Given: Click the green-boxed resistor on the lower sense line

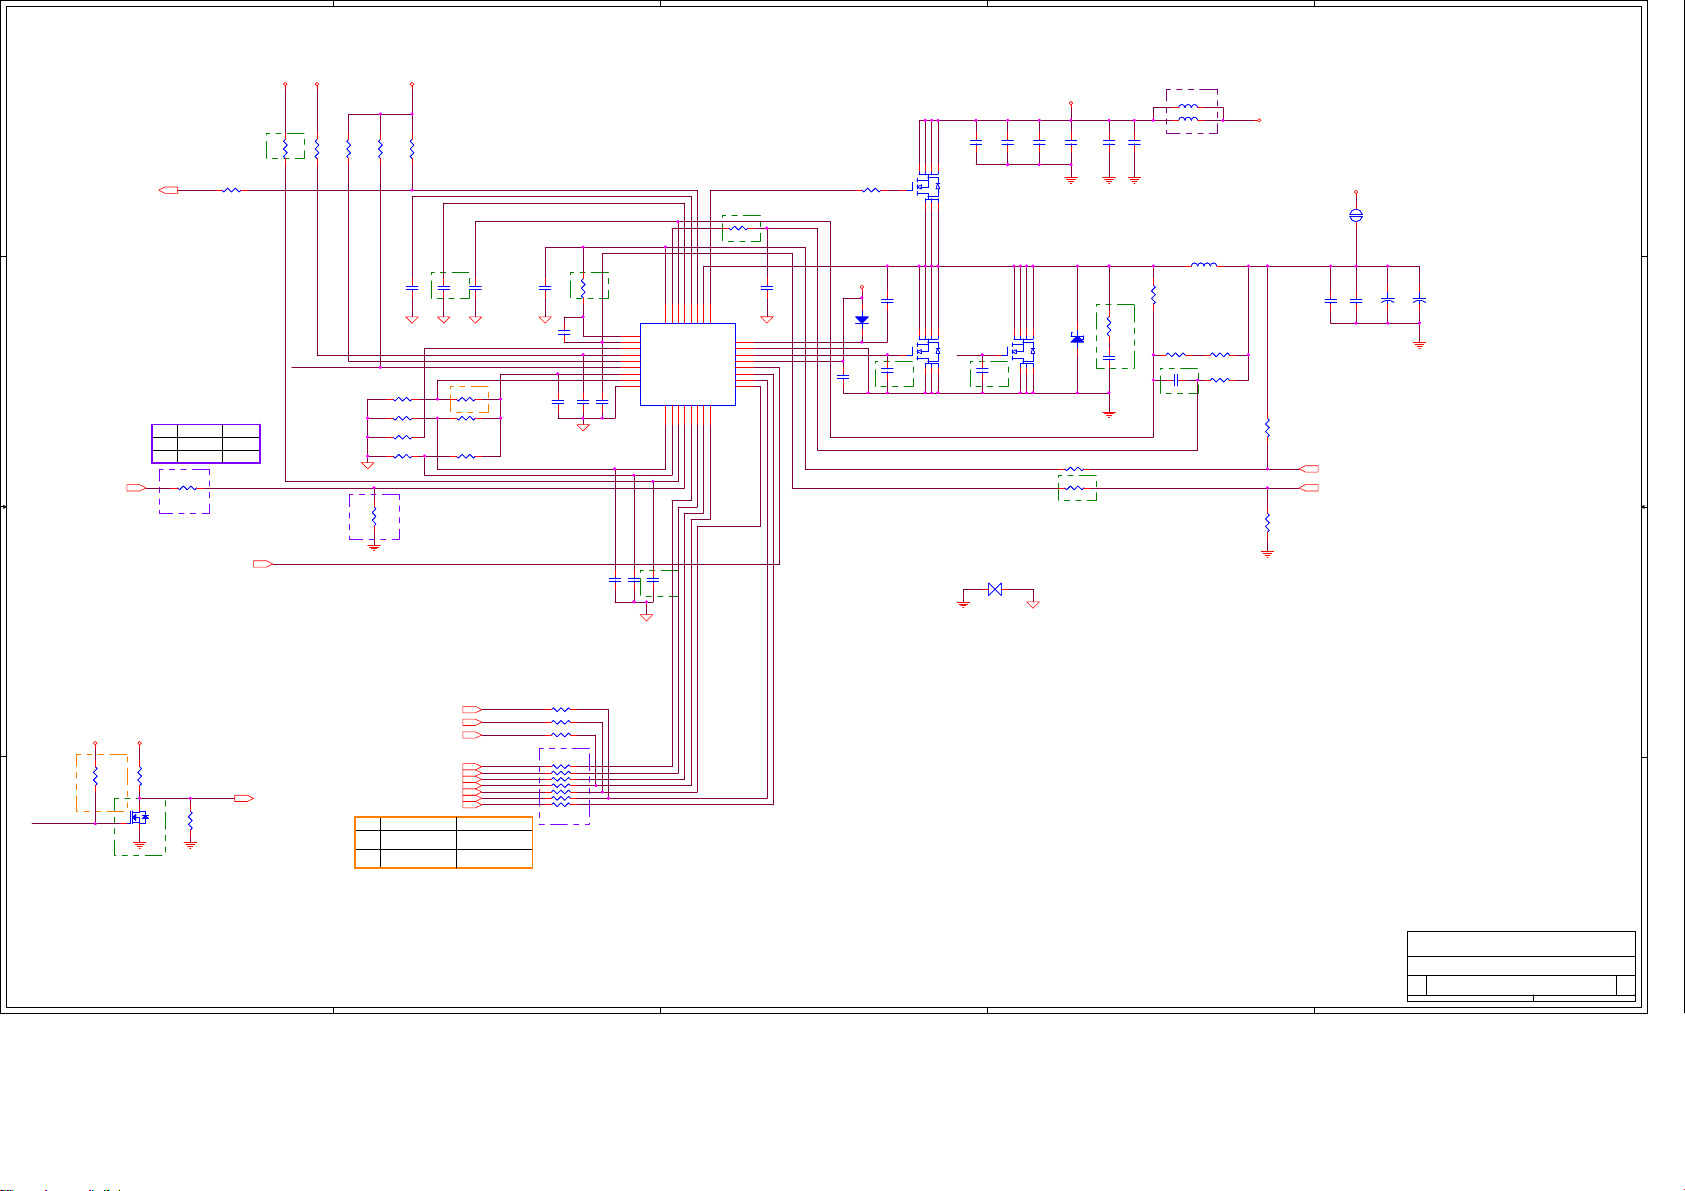Looking at the screenshot, I should tap(1075, 488).
